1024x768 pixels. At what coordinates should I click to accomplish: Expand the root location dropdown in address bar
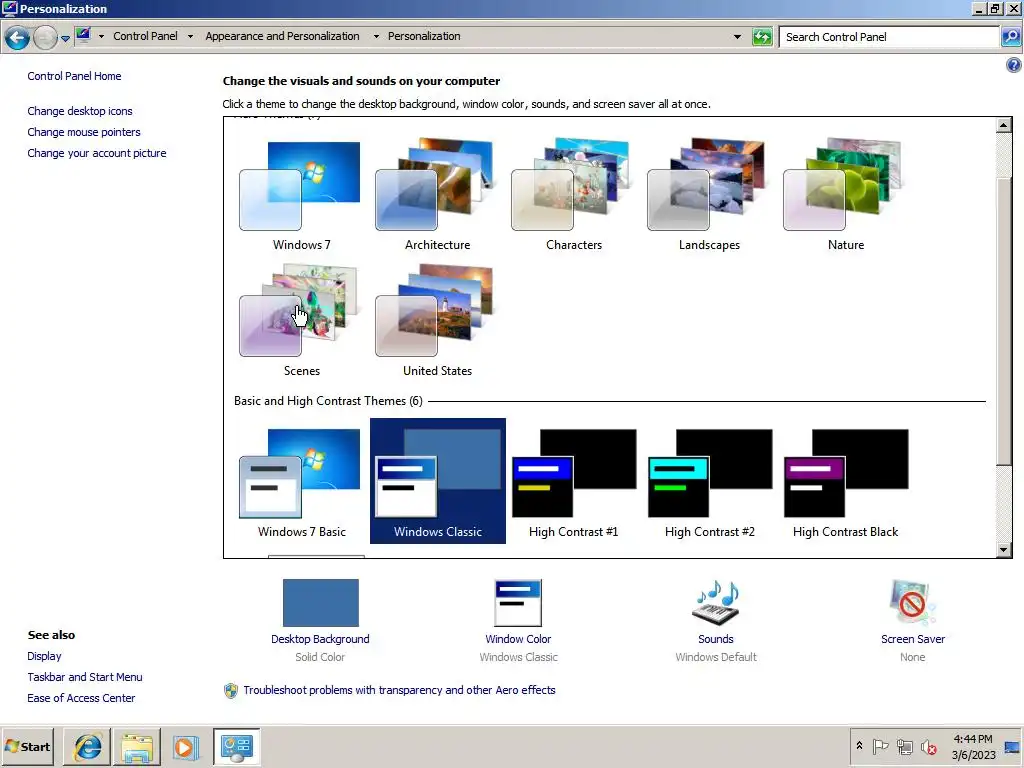tap(101, 37)
